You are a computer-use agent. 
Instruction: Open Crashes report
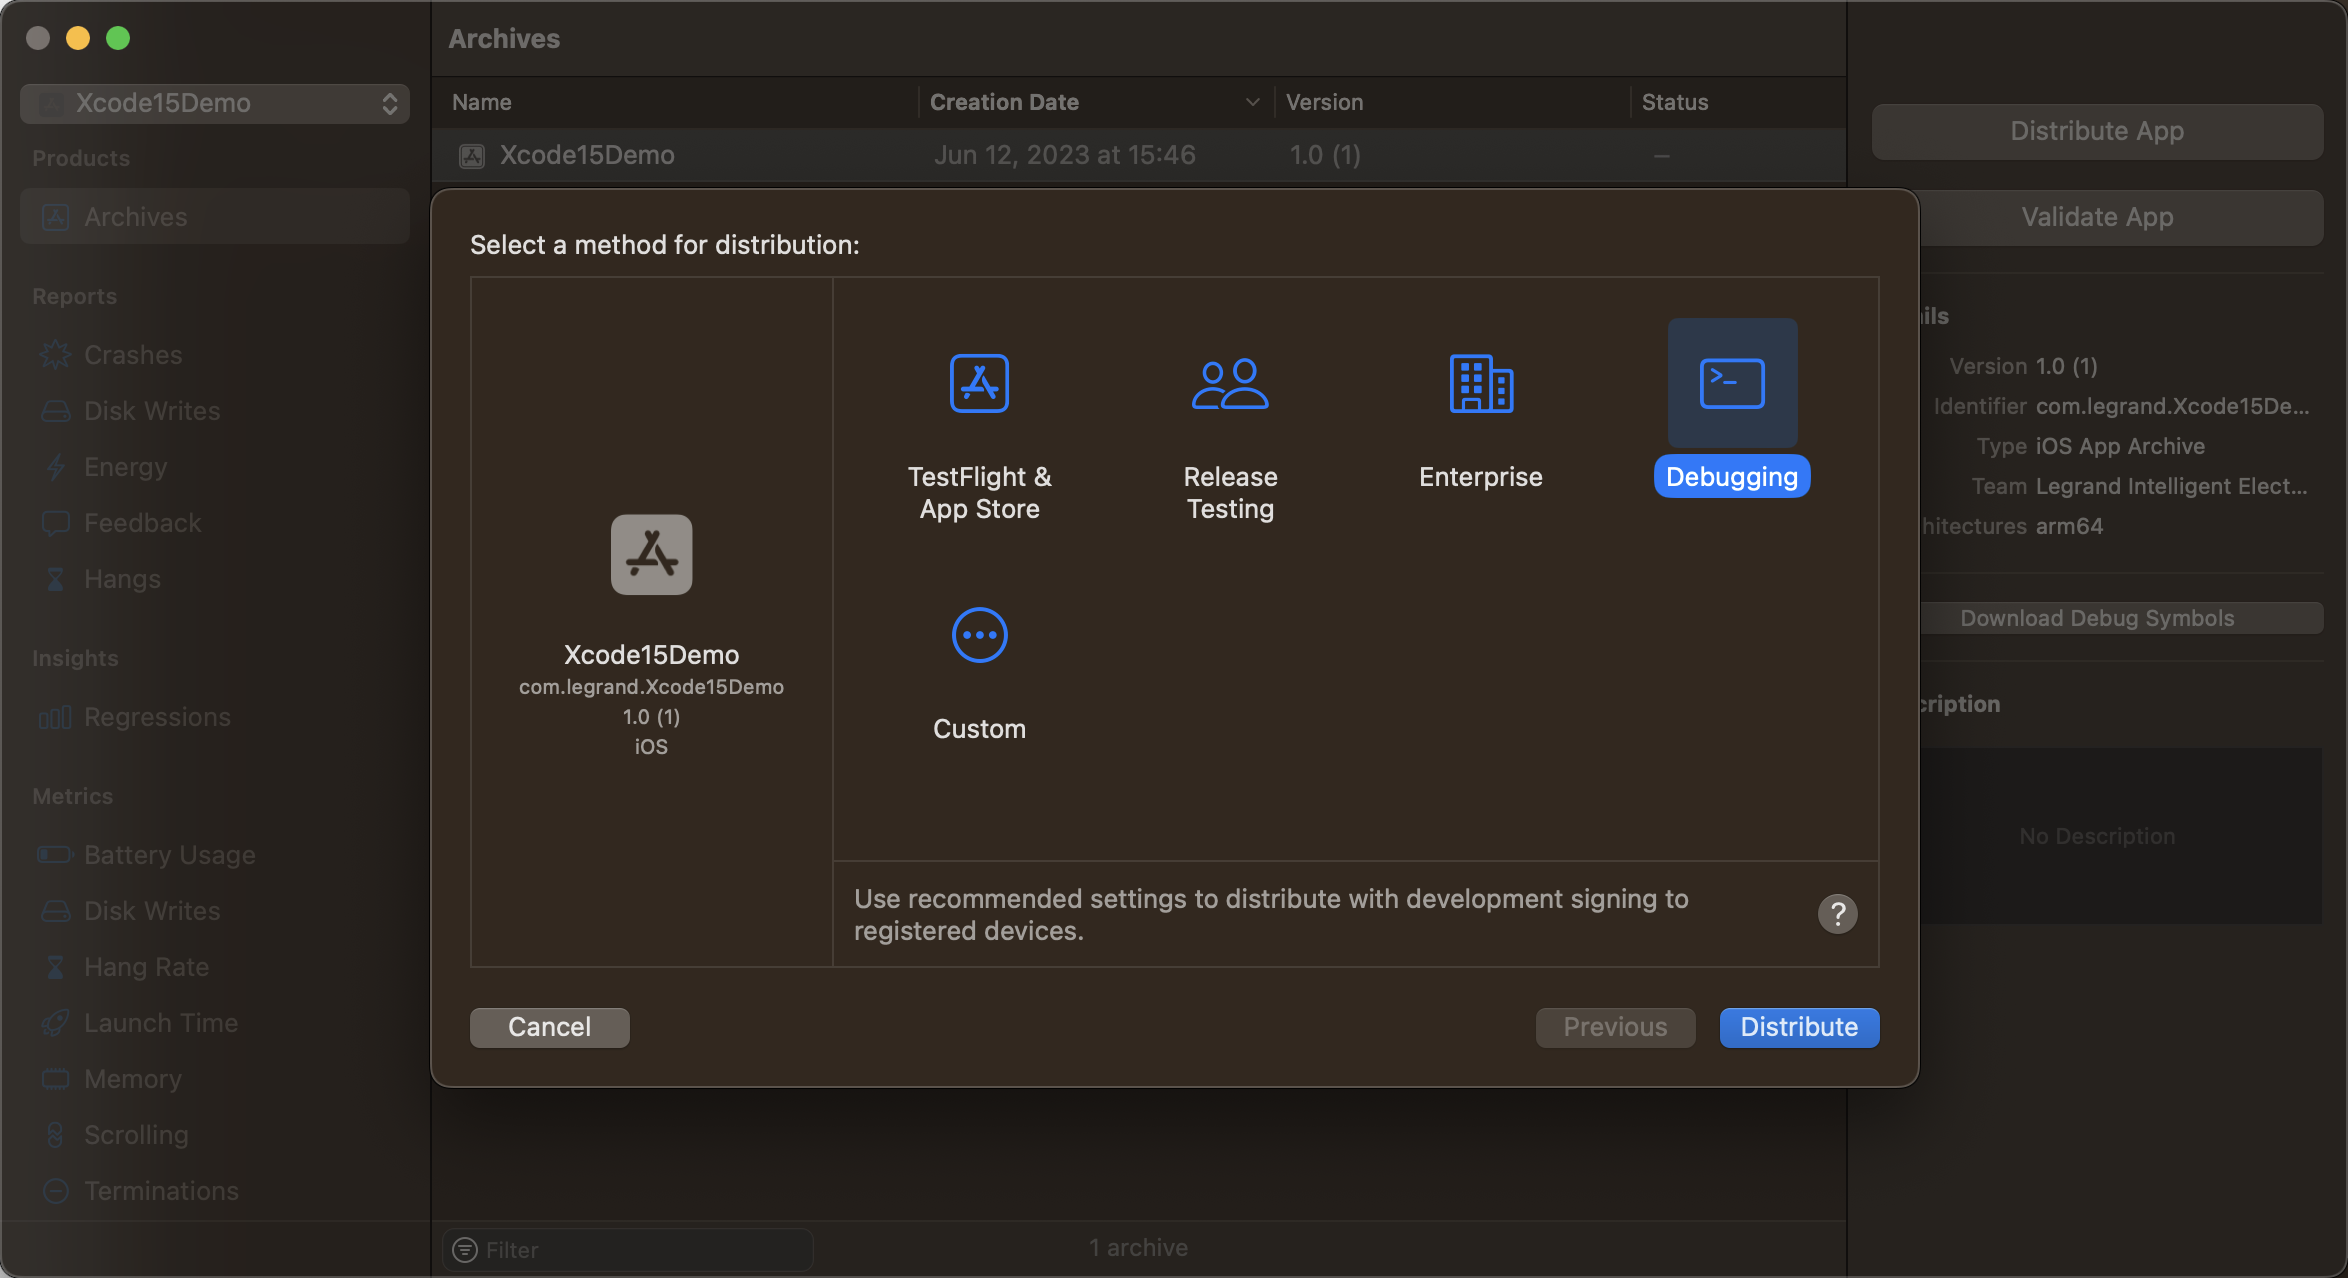pyautogui.click(x=133, y=355)
